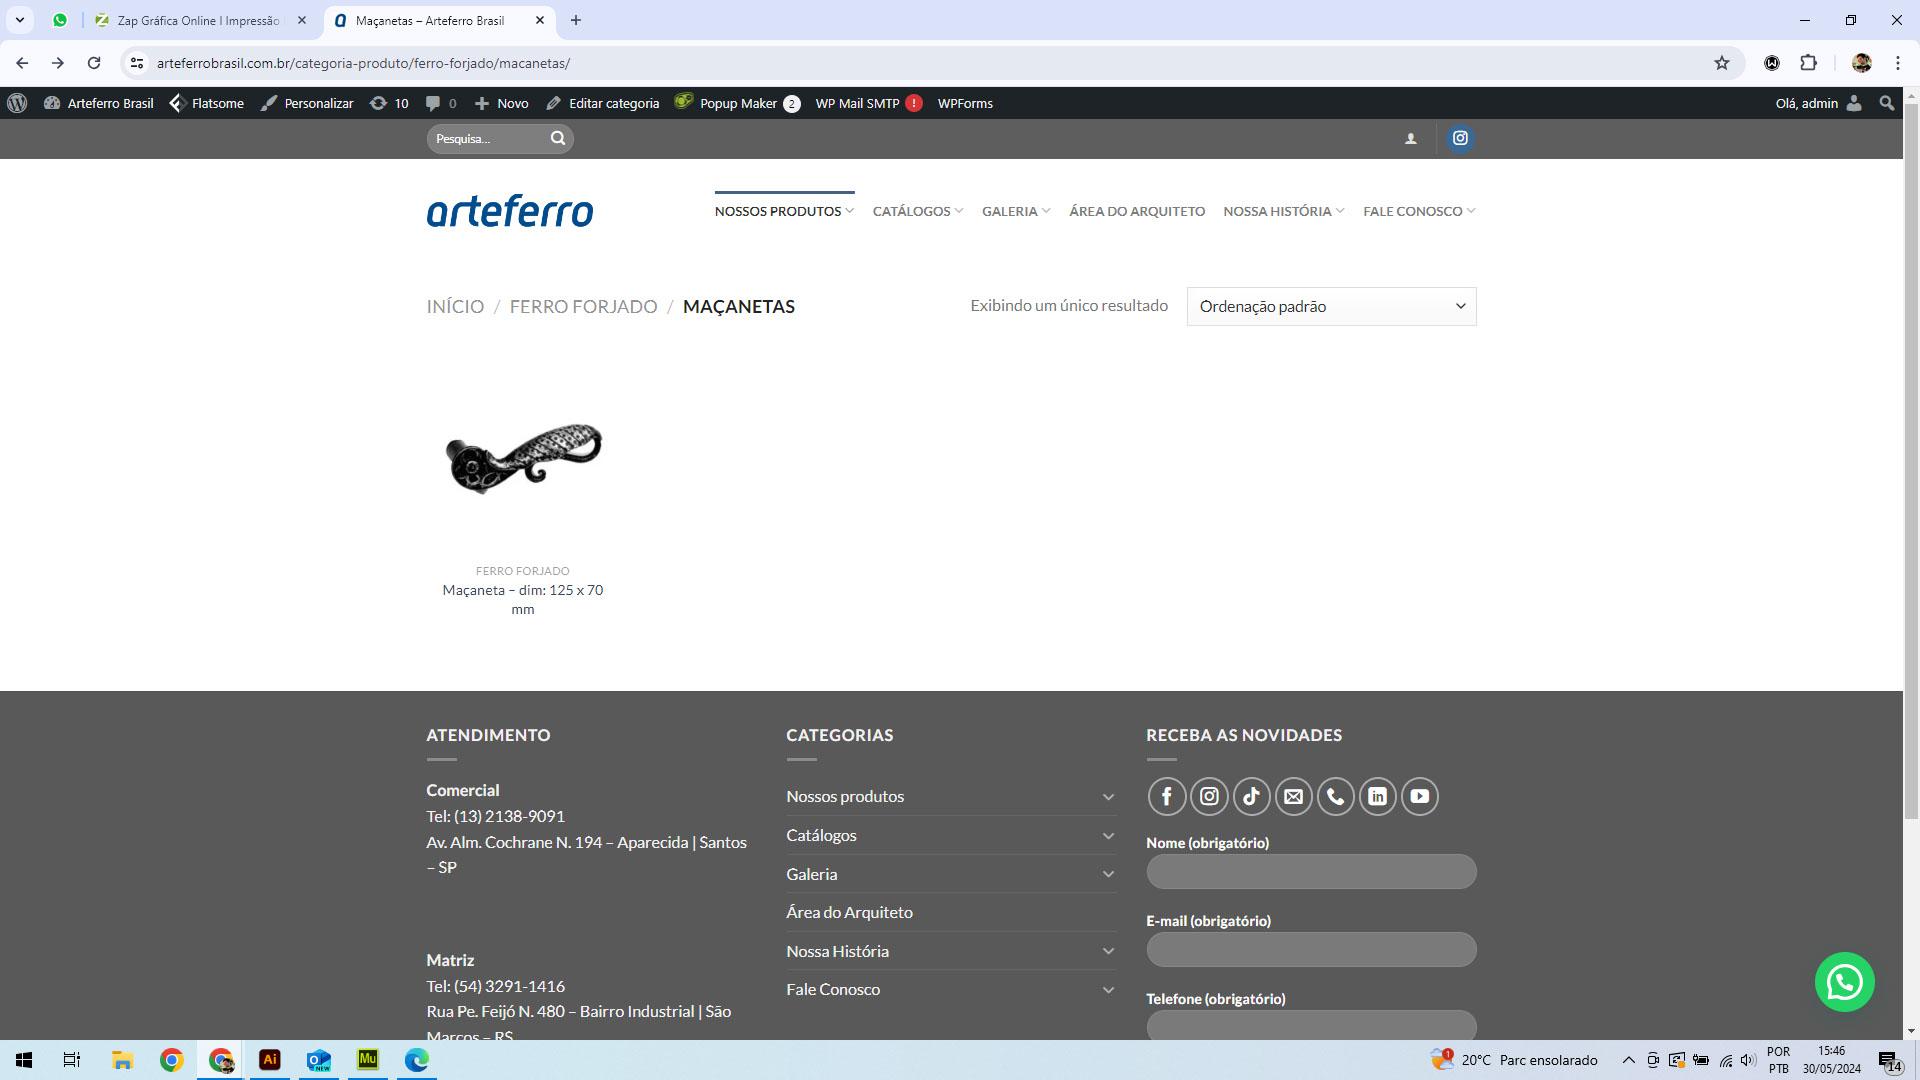This screenshot has width=1920, height=1080.
Task: Expand Nossos produtos in footer categories
Action: point(1108,797)
